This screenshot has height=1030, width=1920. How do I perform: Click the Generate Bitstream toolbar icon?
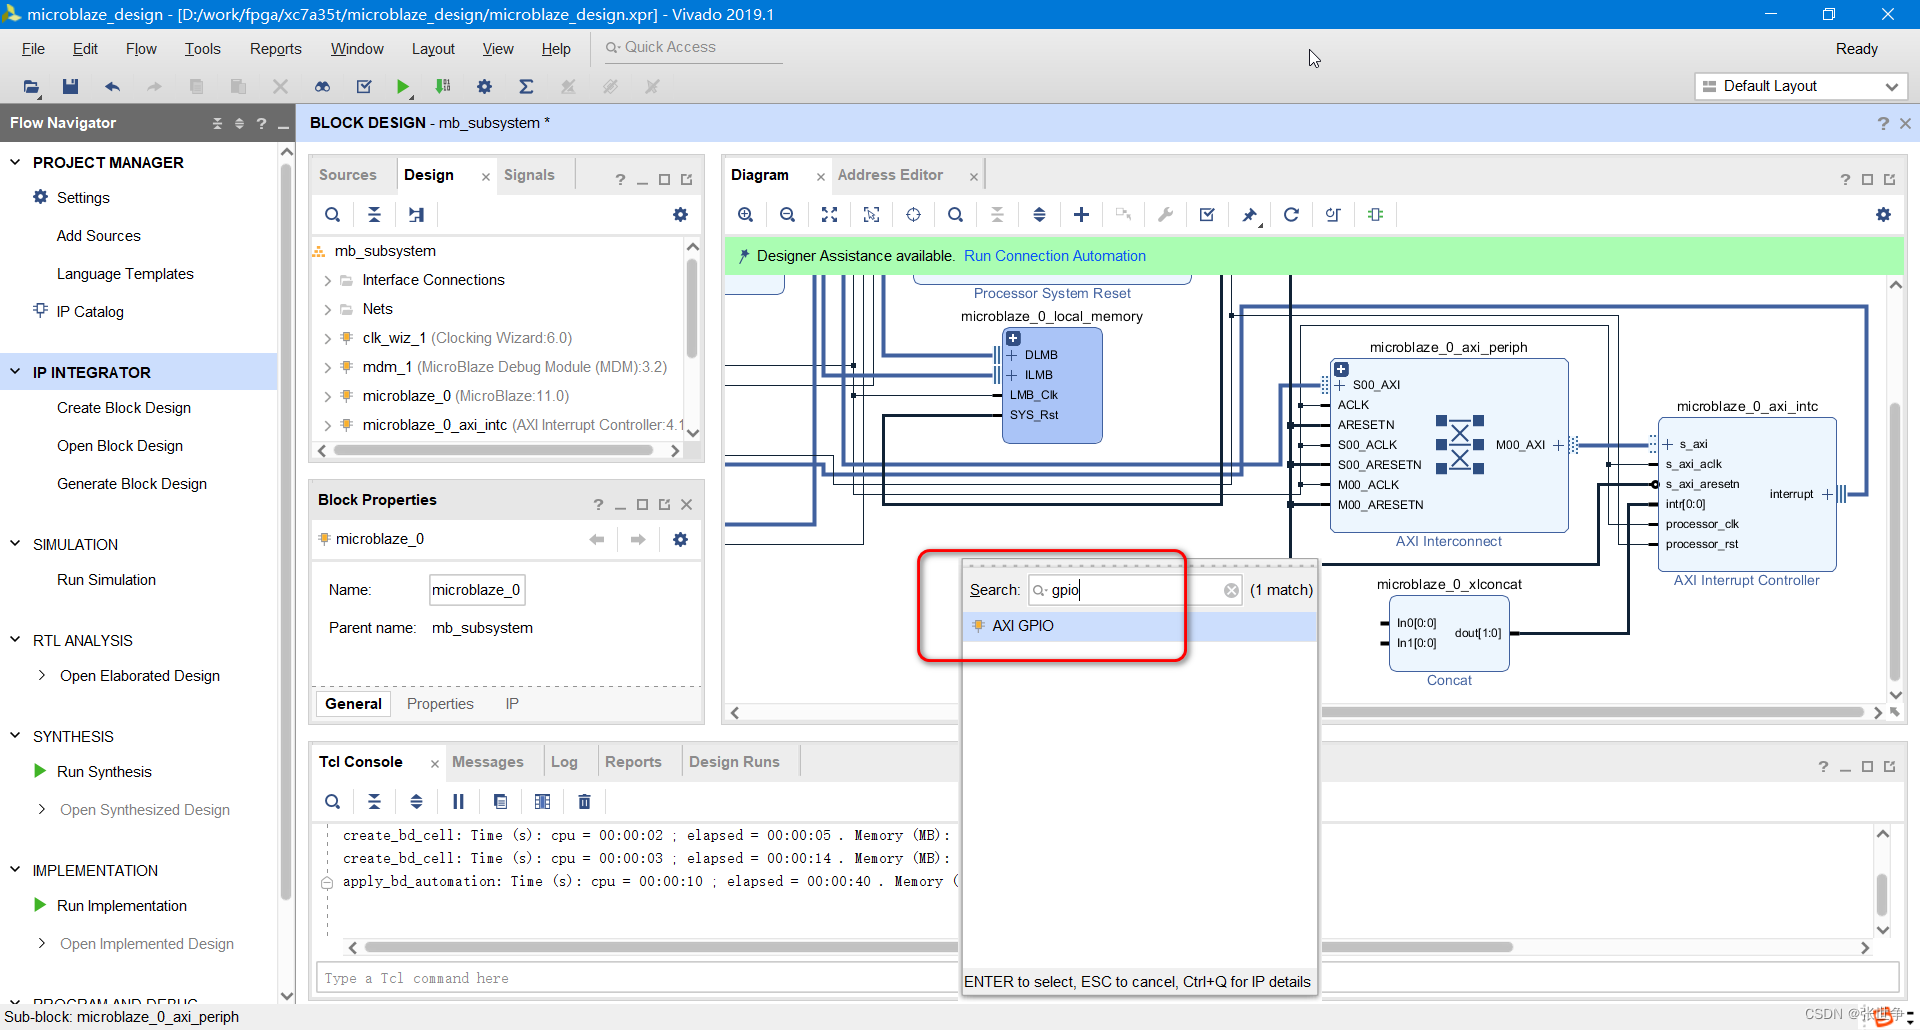(x=443, y=87)
